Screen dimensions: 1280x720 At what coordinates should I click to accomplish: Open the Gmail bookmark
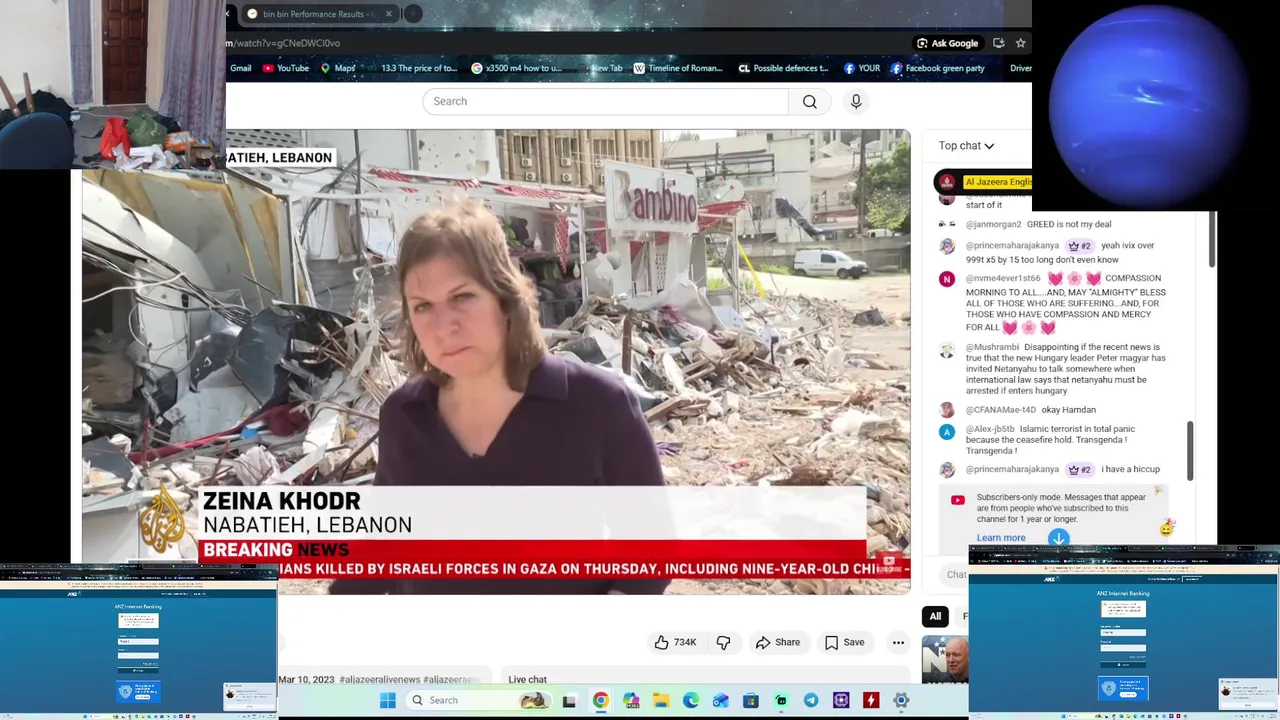[x=240, y=68]
